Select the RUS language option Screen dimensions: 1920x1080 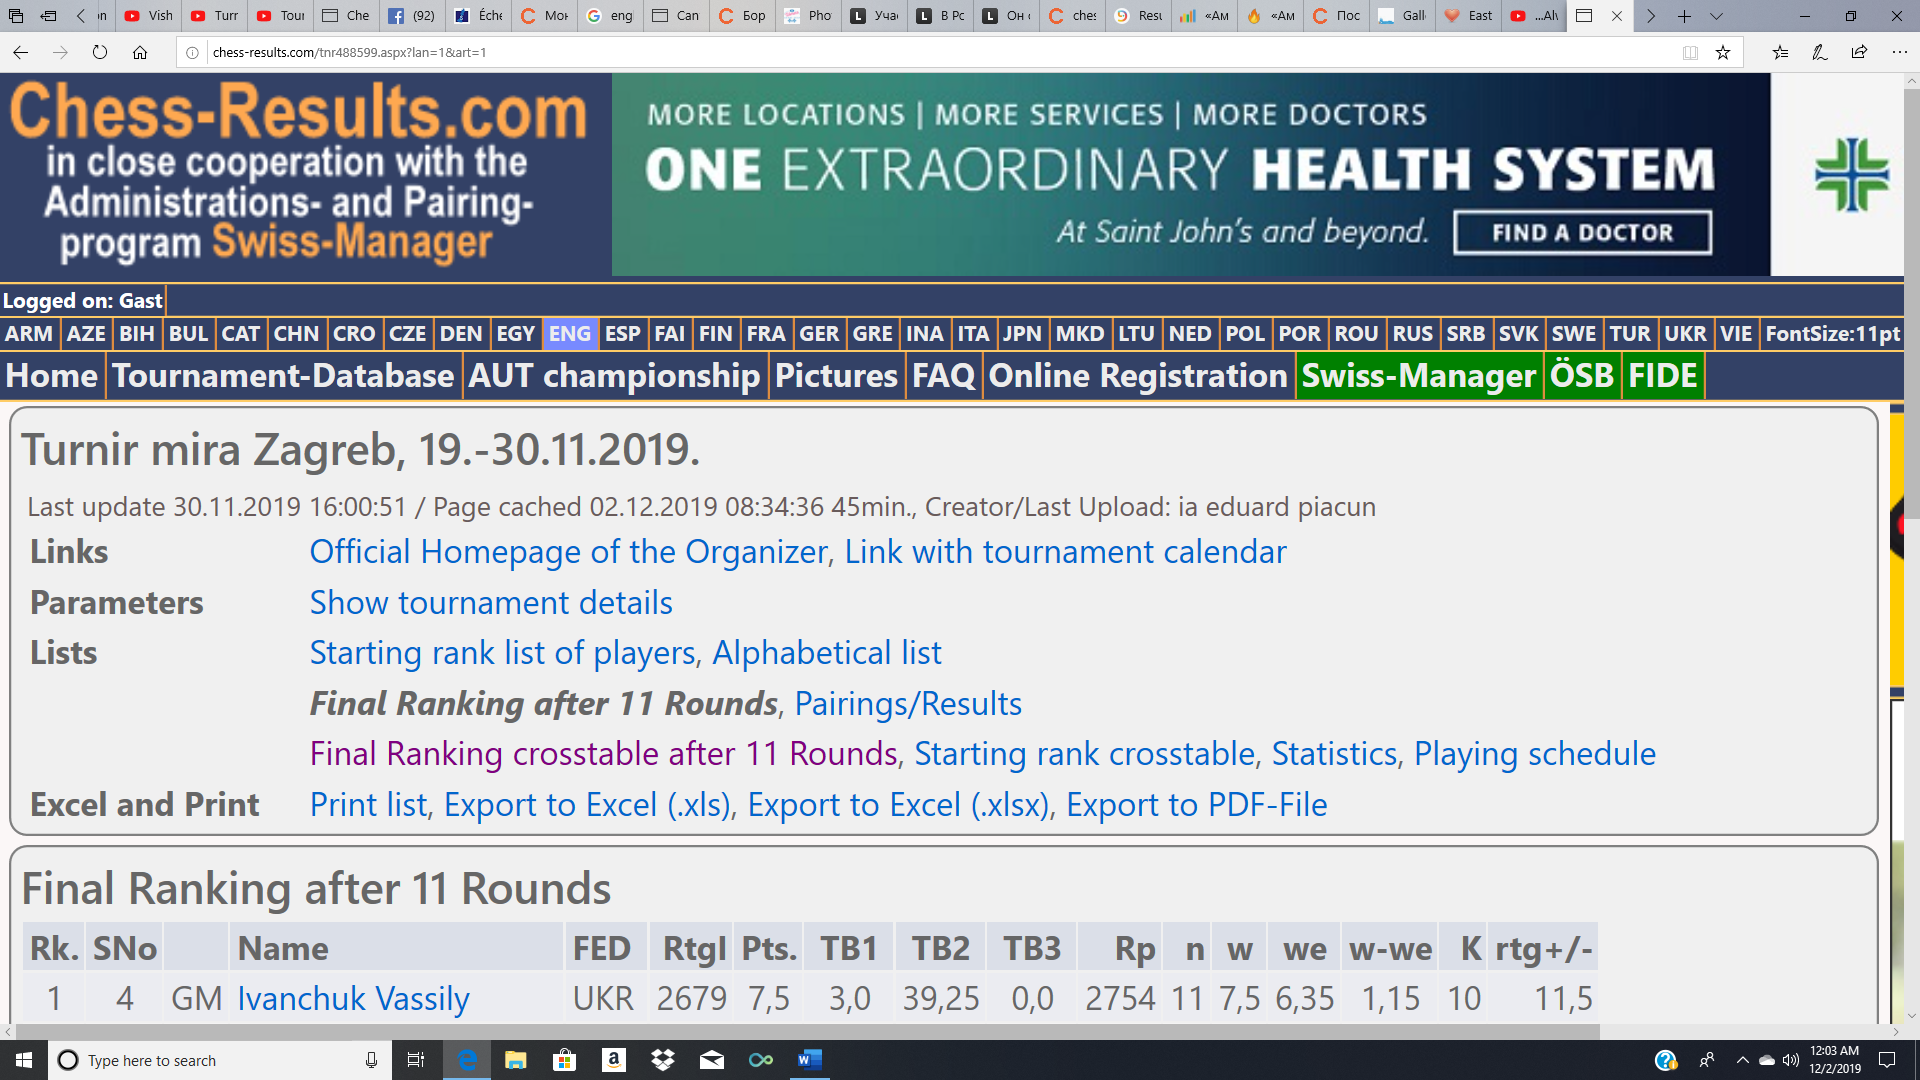click(x=1412, y=334)
